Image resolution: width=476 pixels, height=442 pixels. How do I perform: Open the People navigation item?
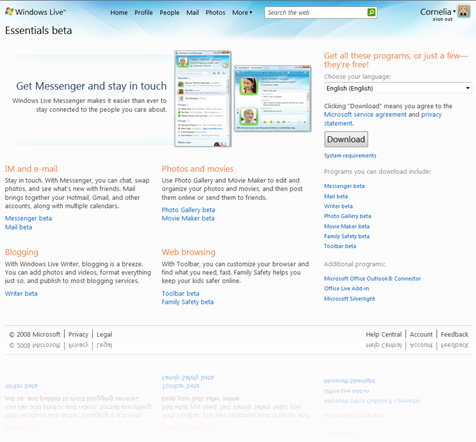[x=169, y=13]
